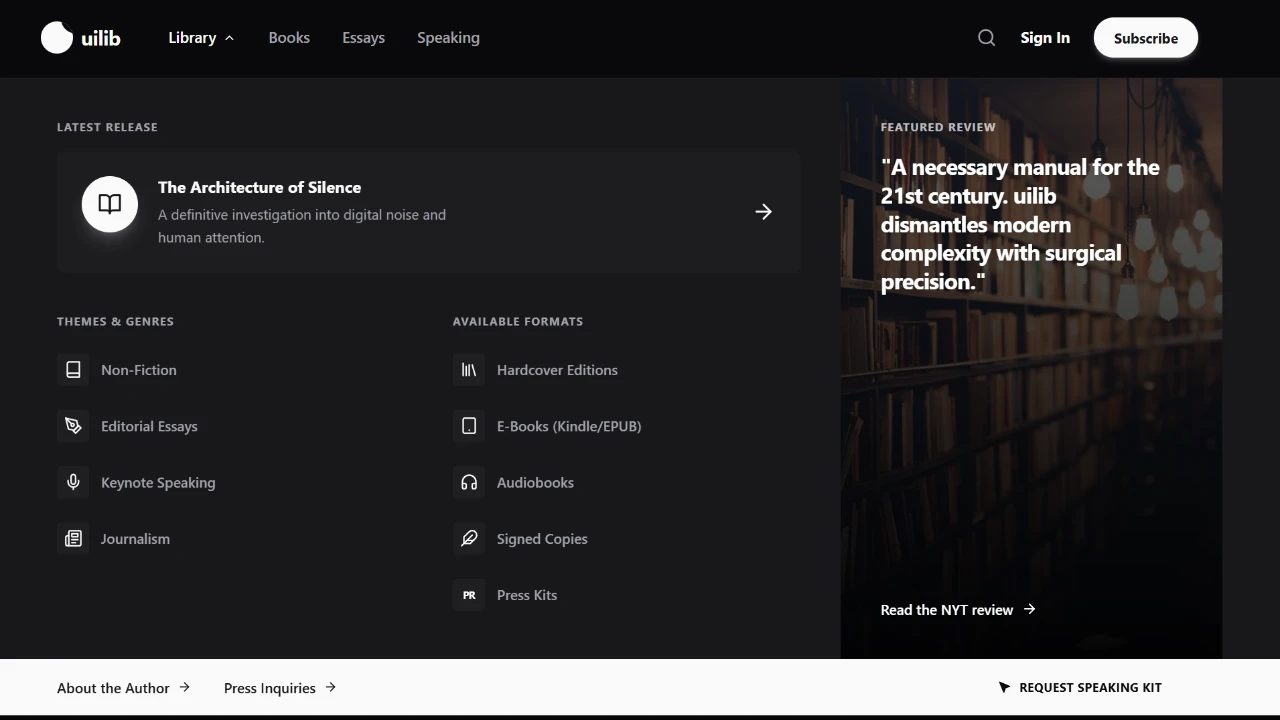Open the latest release via its right arrow

763,211
